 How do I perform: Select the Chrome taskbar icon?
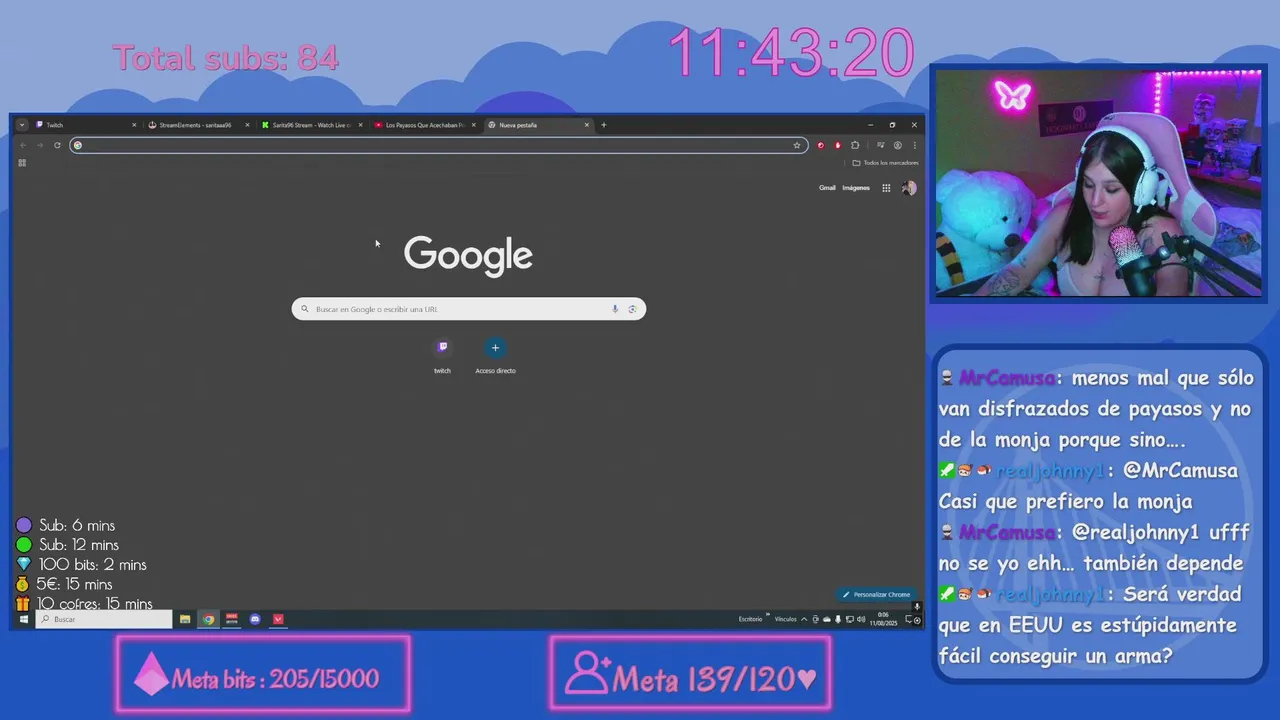208,619
